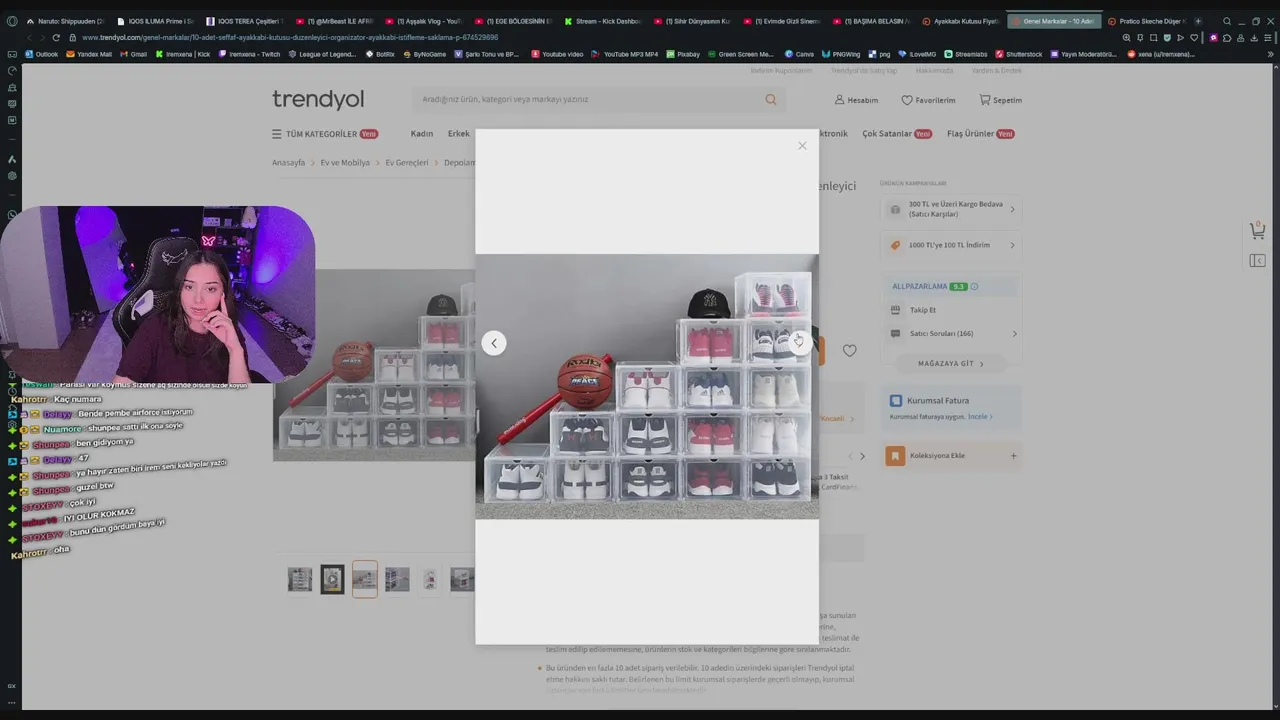Open Yardım & Destek link
Screen dimensions: 1280x720
(x=997, y=71)
